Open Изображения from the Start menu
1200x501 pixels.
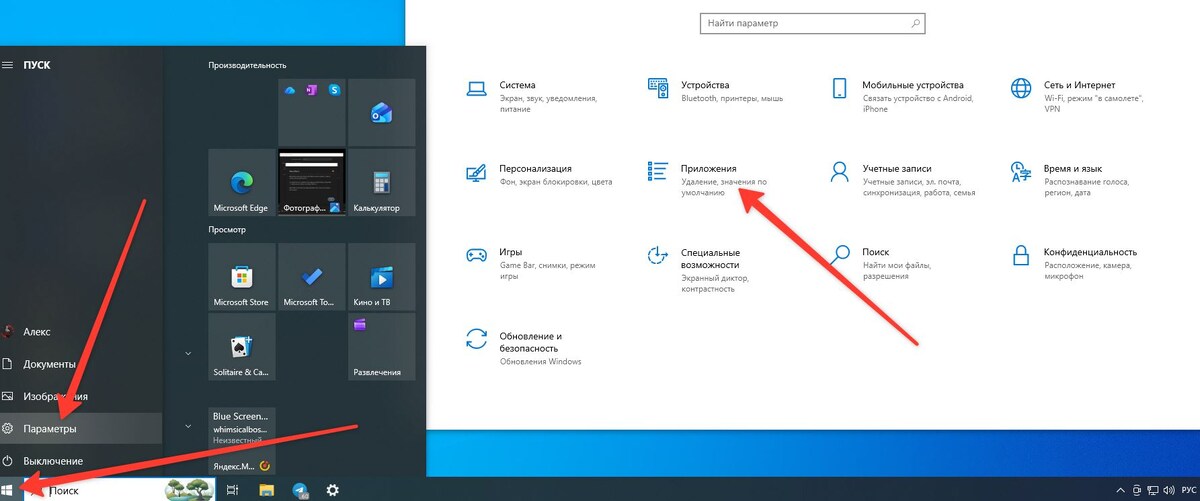click(x=80, y=396)
